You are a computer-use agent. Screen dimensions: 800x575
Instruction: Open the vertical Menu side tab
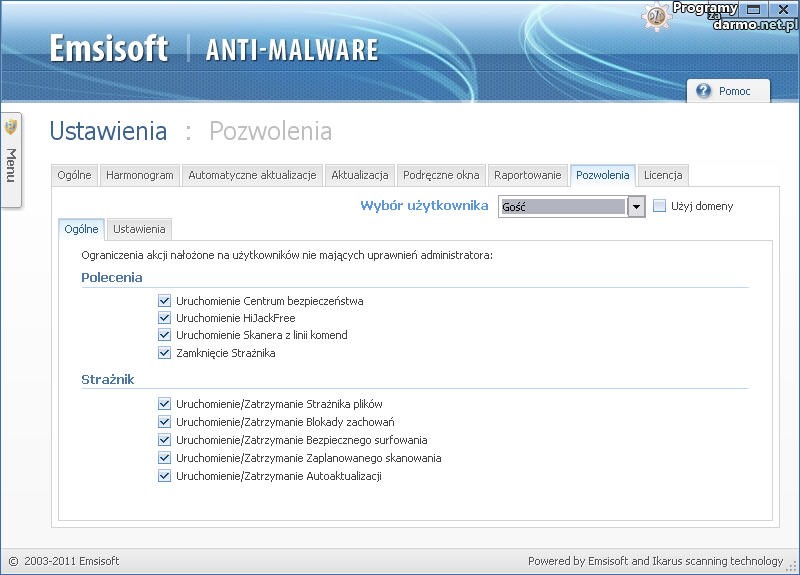coord(11,165)
